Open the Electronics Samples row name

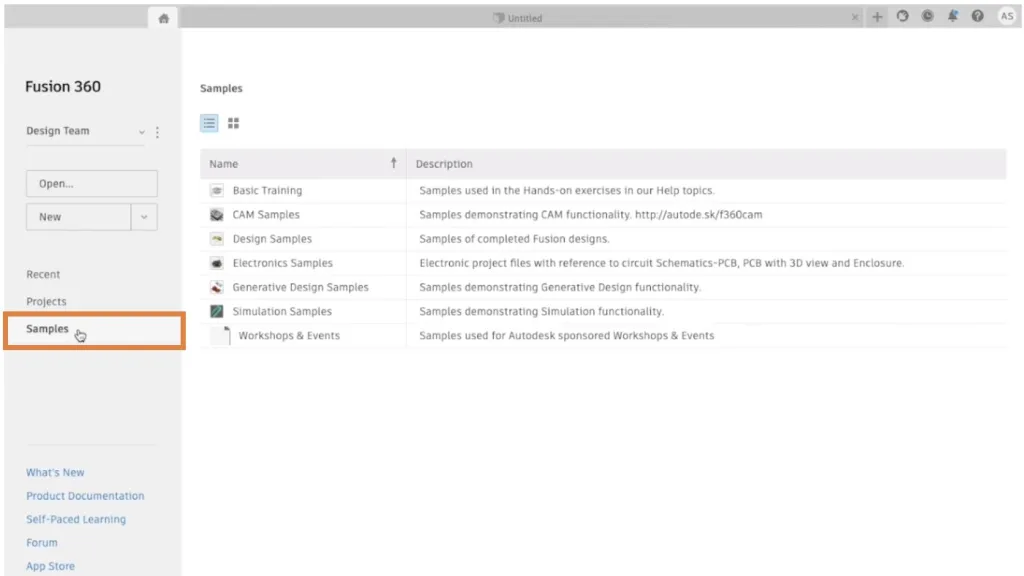[283, 263]
